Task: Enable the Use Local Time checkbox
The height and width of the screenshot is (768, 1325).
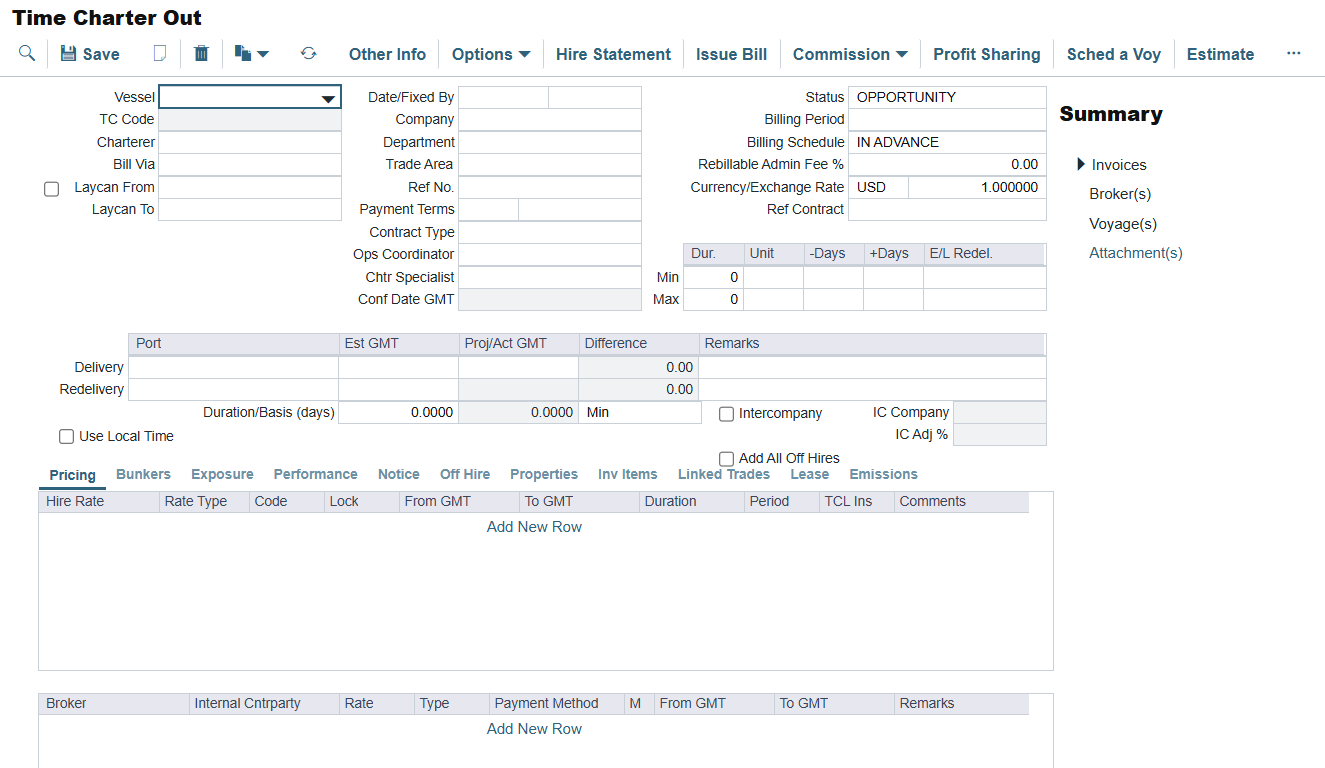Action: pyautogui.click(x=67, y=436)
